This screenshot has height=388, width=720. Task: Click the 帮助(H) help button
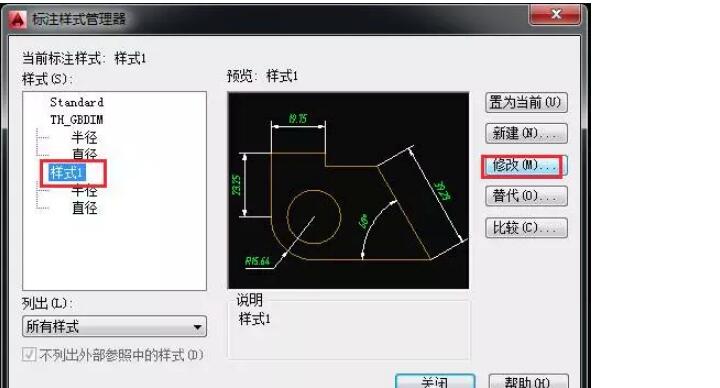pos(529,381)
